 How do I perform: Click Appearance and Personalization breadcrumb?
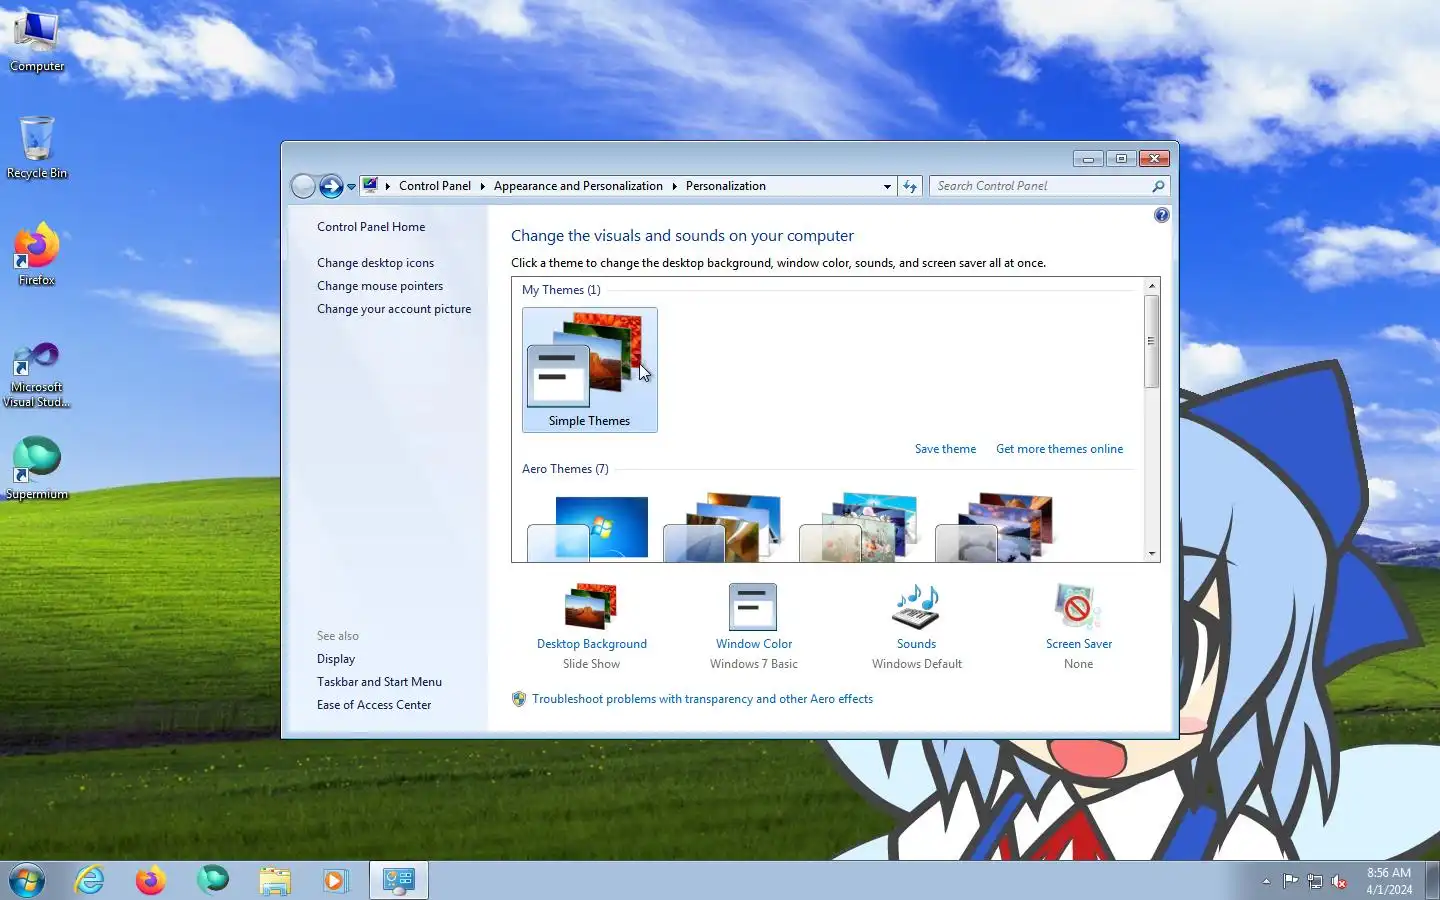tap(578, 186)
